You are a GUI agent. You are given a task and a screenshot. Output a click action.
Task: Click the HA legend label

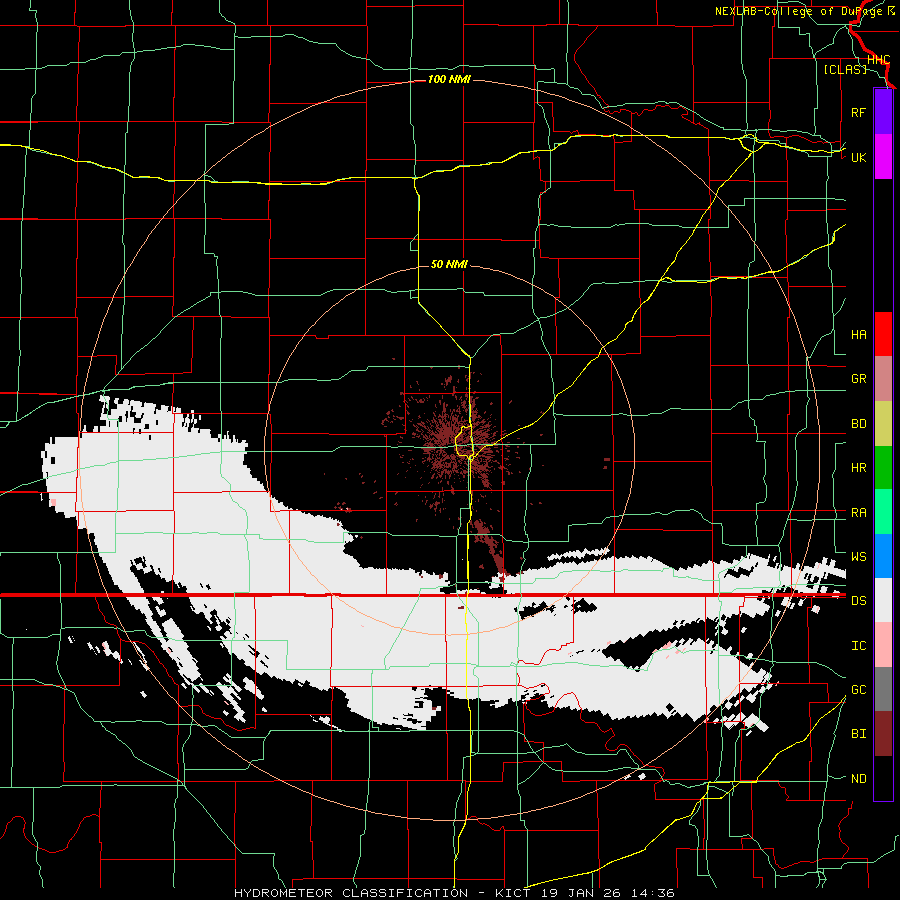[x=858, y=335]
